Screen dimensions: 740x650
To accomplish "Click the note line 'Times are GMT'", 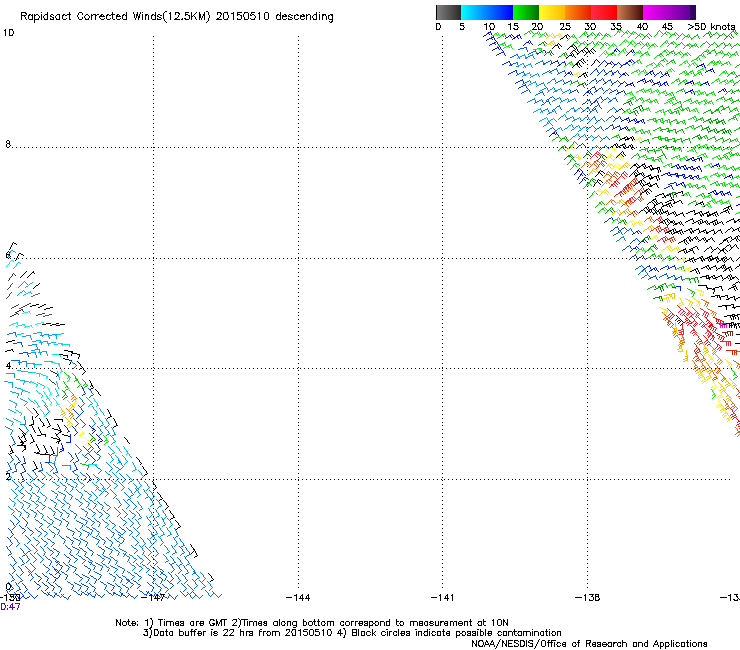I will 193,623.
